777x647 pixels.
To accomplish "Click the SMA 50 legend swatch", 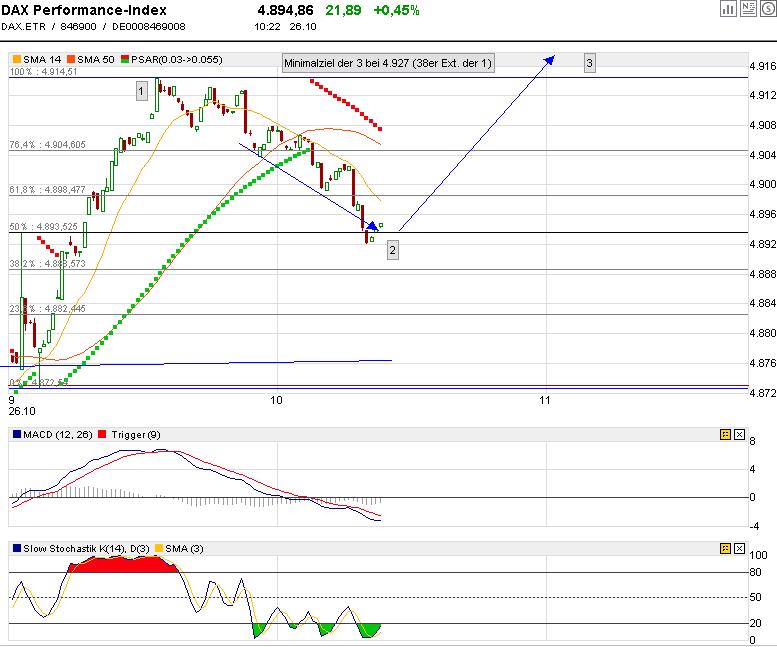I will tap(71, 59).
